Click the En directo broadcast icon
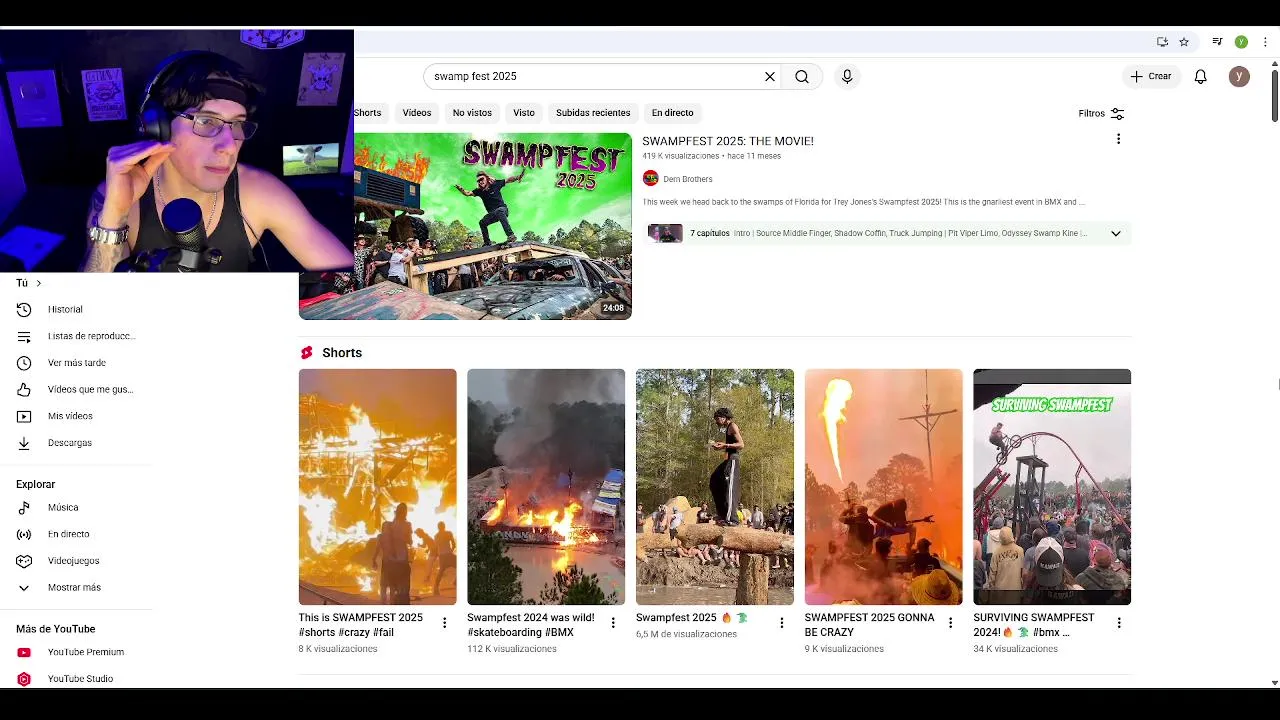 click(24, 534)
